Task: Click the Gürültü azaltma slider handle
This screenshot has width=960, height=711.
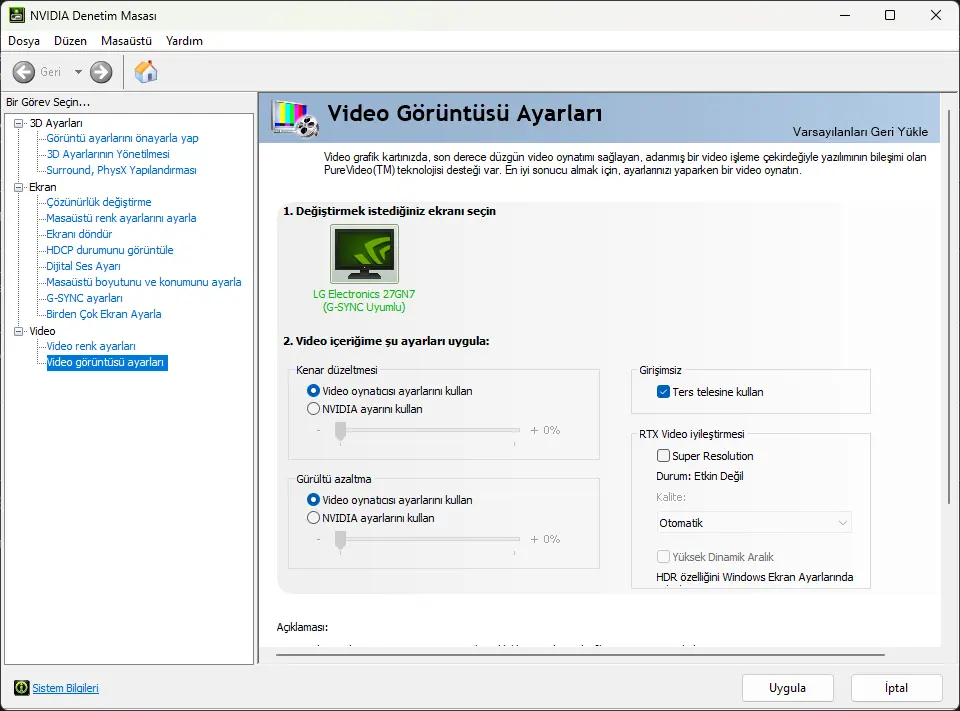Action: click(x=340, y=540)
